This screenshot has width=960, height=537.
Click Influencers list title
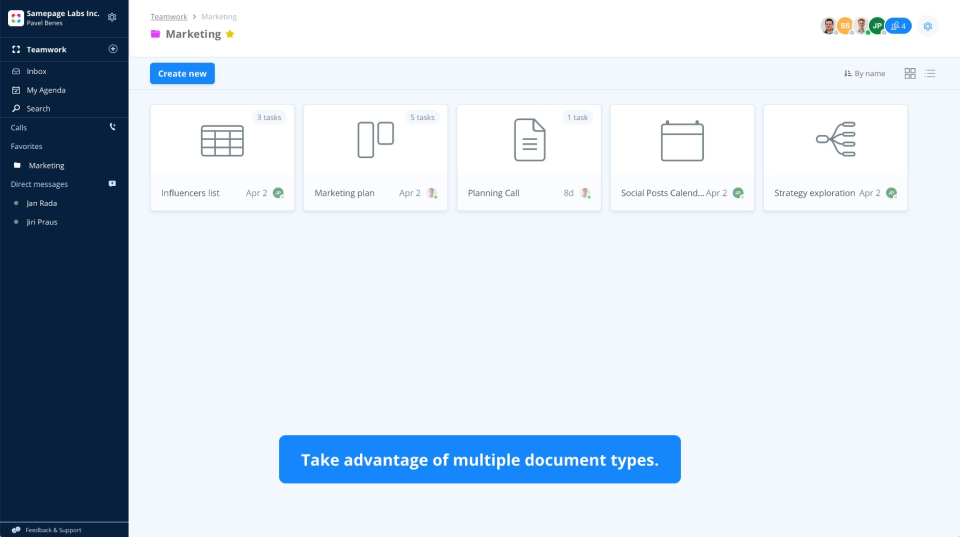coord(190,193)
